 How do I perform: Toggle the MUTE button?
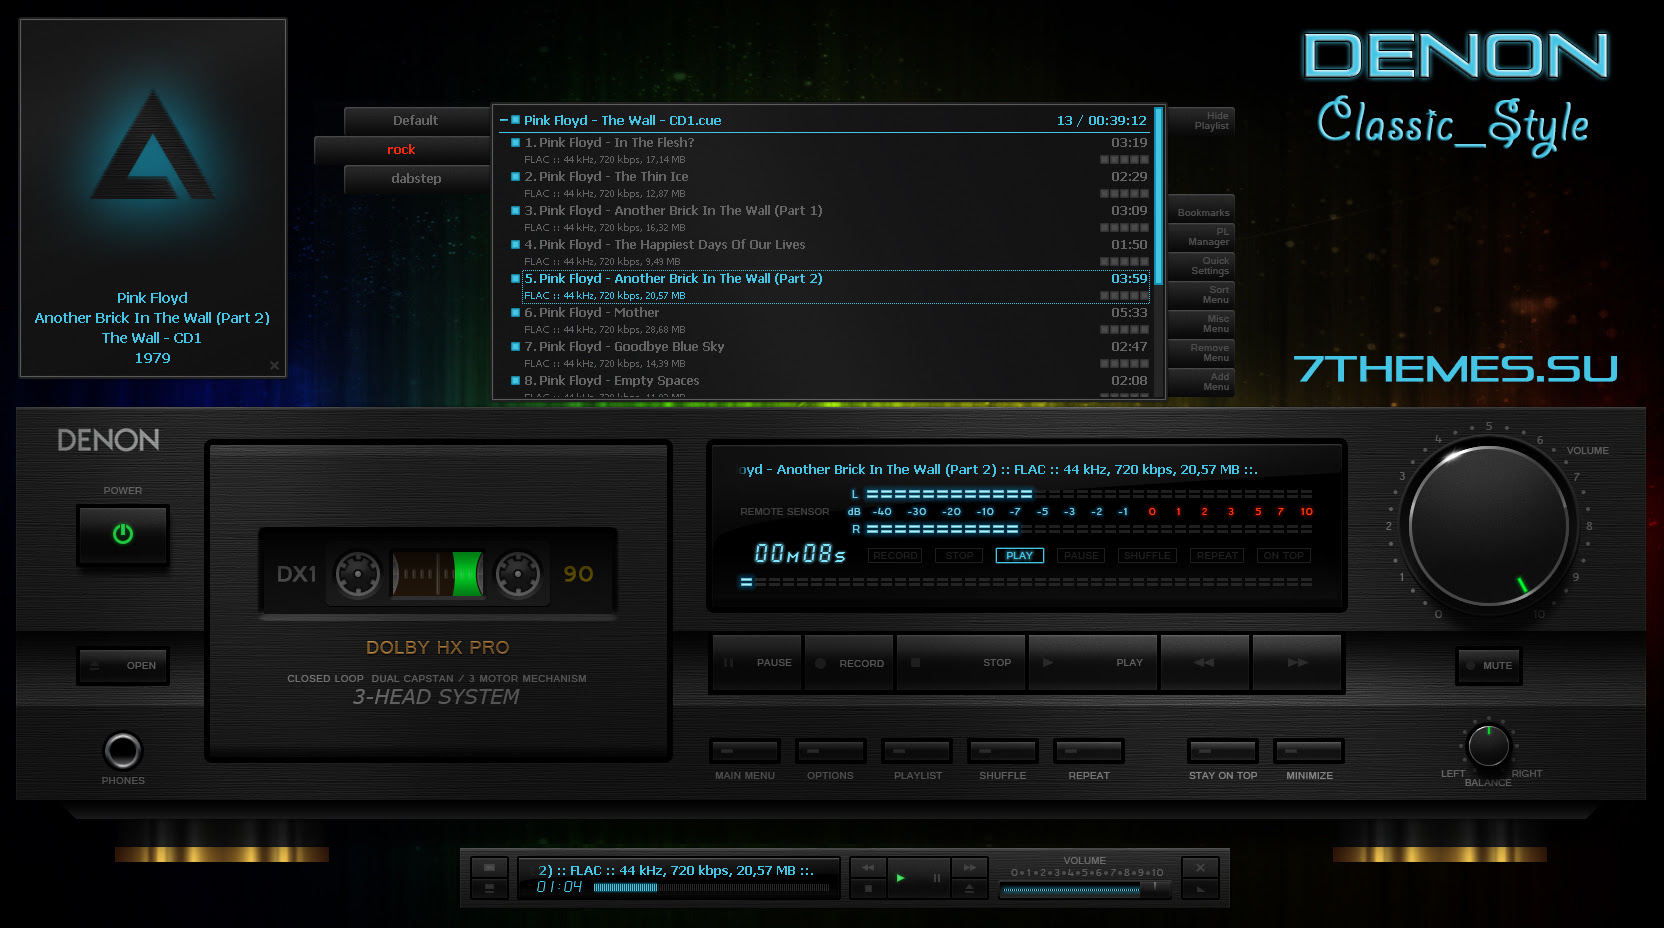coord(1489,666)
